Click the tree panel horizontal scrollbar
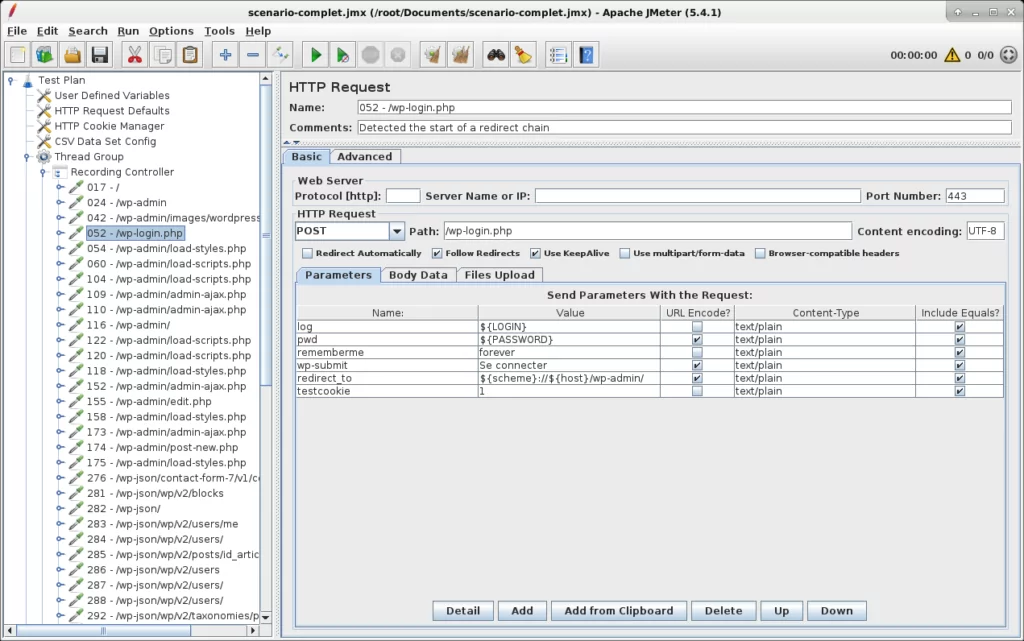This screenshot has width=1024, height=641. [x=103, y=631]
